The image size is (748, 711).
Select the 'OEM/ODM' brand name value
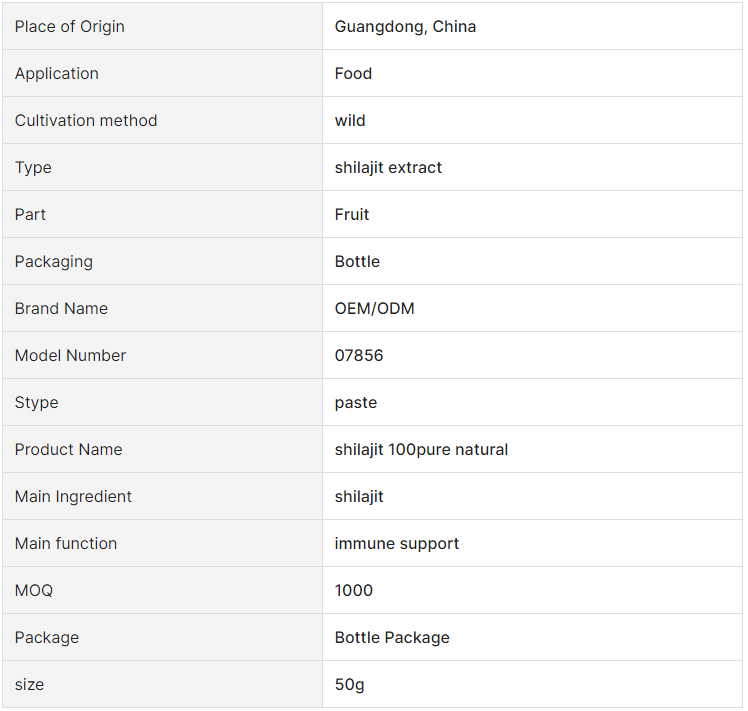click(x=374, y=309)
